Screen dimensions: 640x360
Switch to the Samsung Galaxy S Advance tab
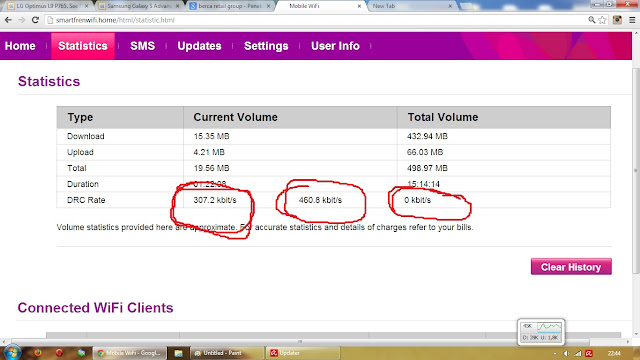tap(139, 6)
